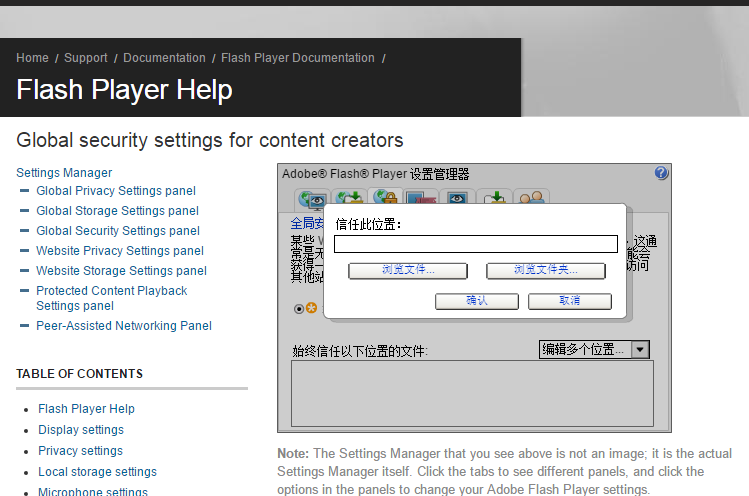Open Protected Content Playback Settings panel link
Screen dimensions: 749x496
tap(112, 298)
